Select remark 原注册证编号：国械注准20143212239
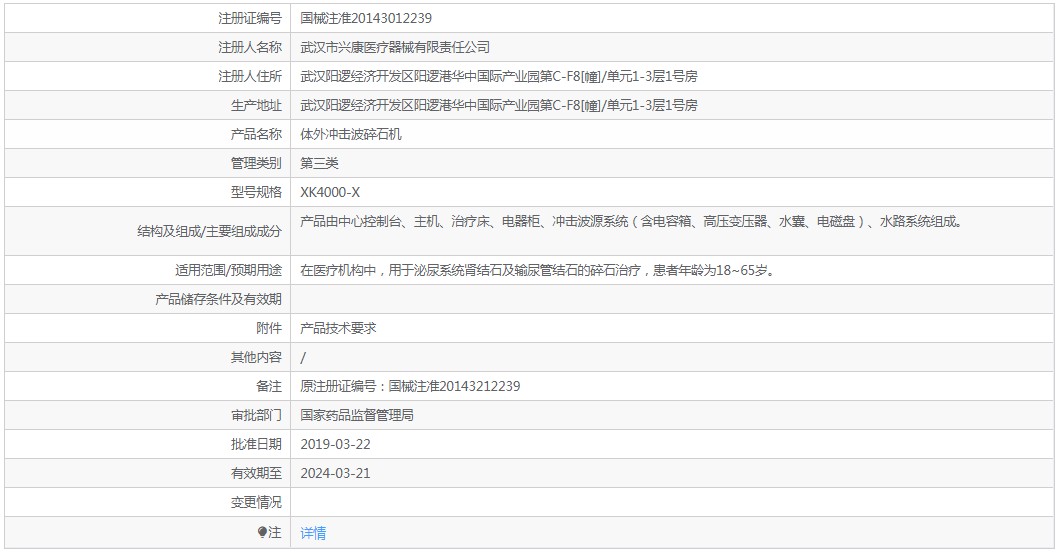1059x552 pixels. pyautogui.click(x=410, y=386)
